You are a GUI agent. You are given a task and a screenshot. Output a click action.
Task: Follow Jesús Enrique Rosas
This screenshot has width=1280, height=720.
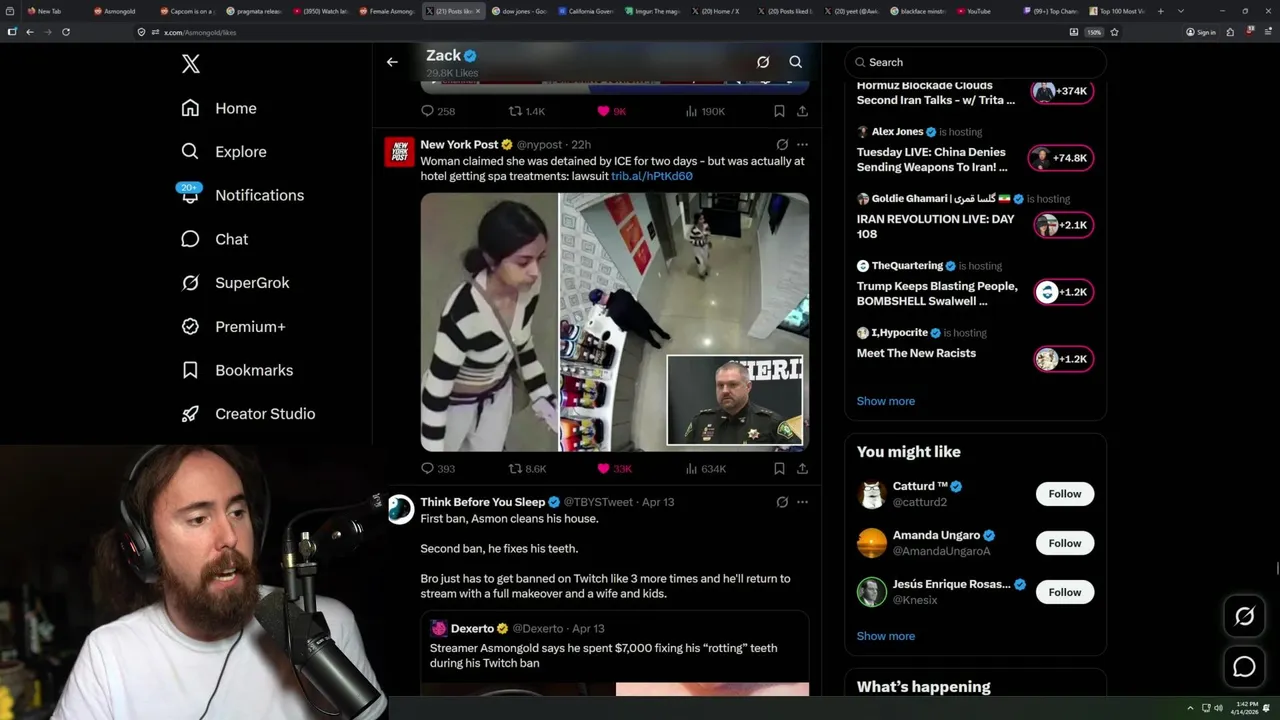1065,592
